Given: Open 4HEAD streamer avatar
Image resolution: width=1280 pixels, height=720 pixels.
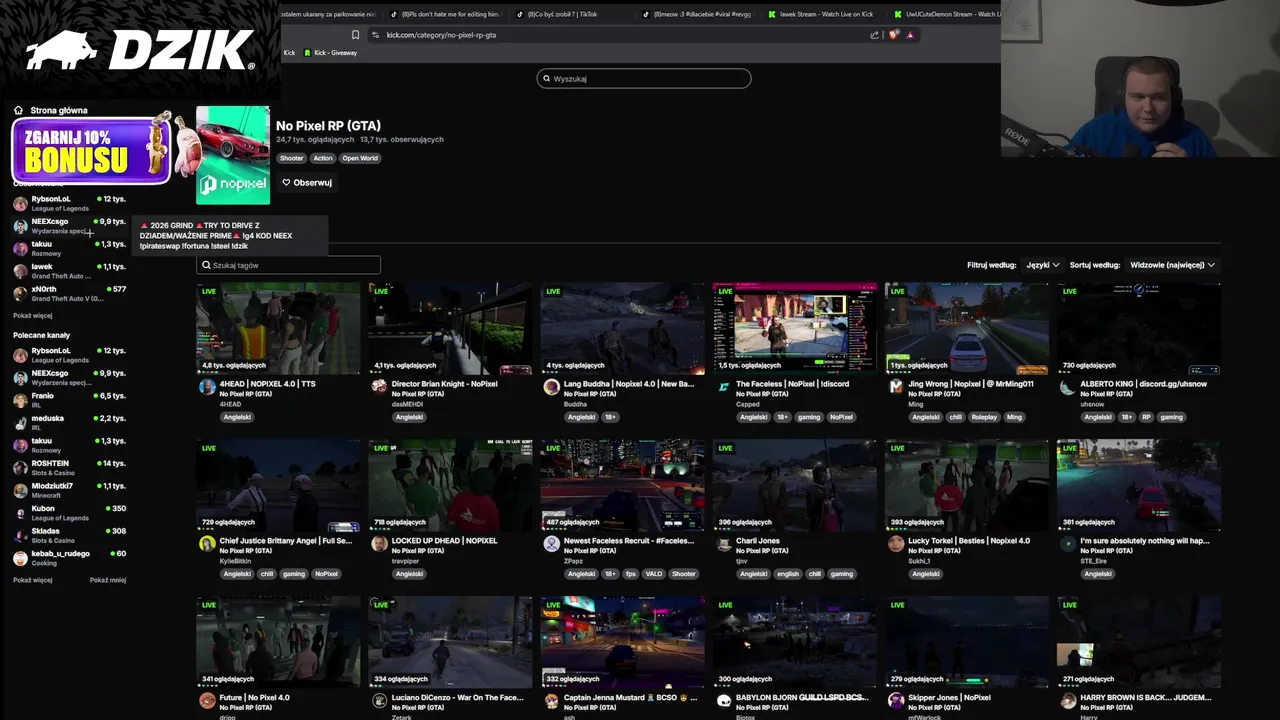Looking at the screenshot, I should (207, 387).
